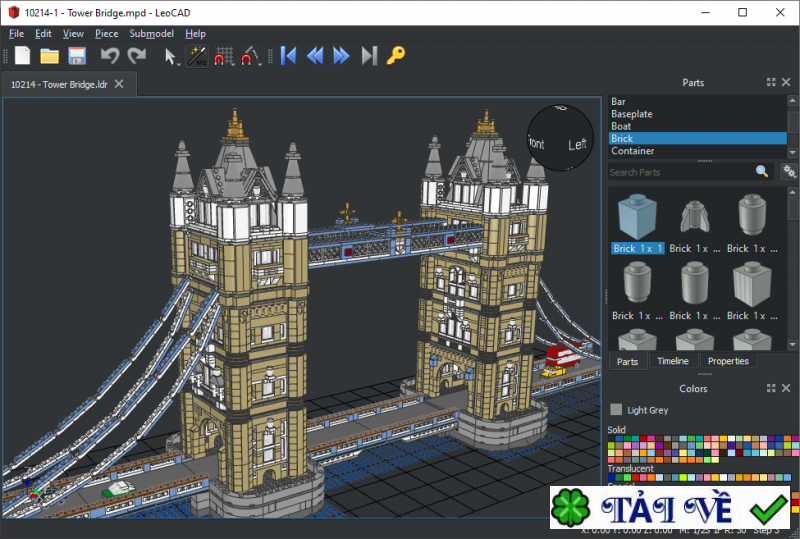
Task: Toggle the relative transforms wand icon
Action: (196, 56)
